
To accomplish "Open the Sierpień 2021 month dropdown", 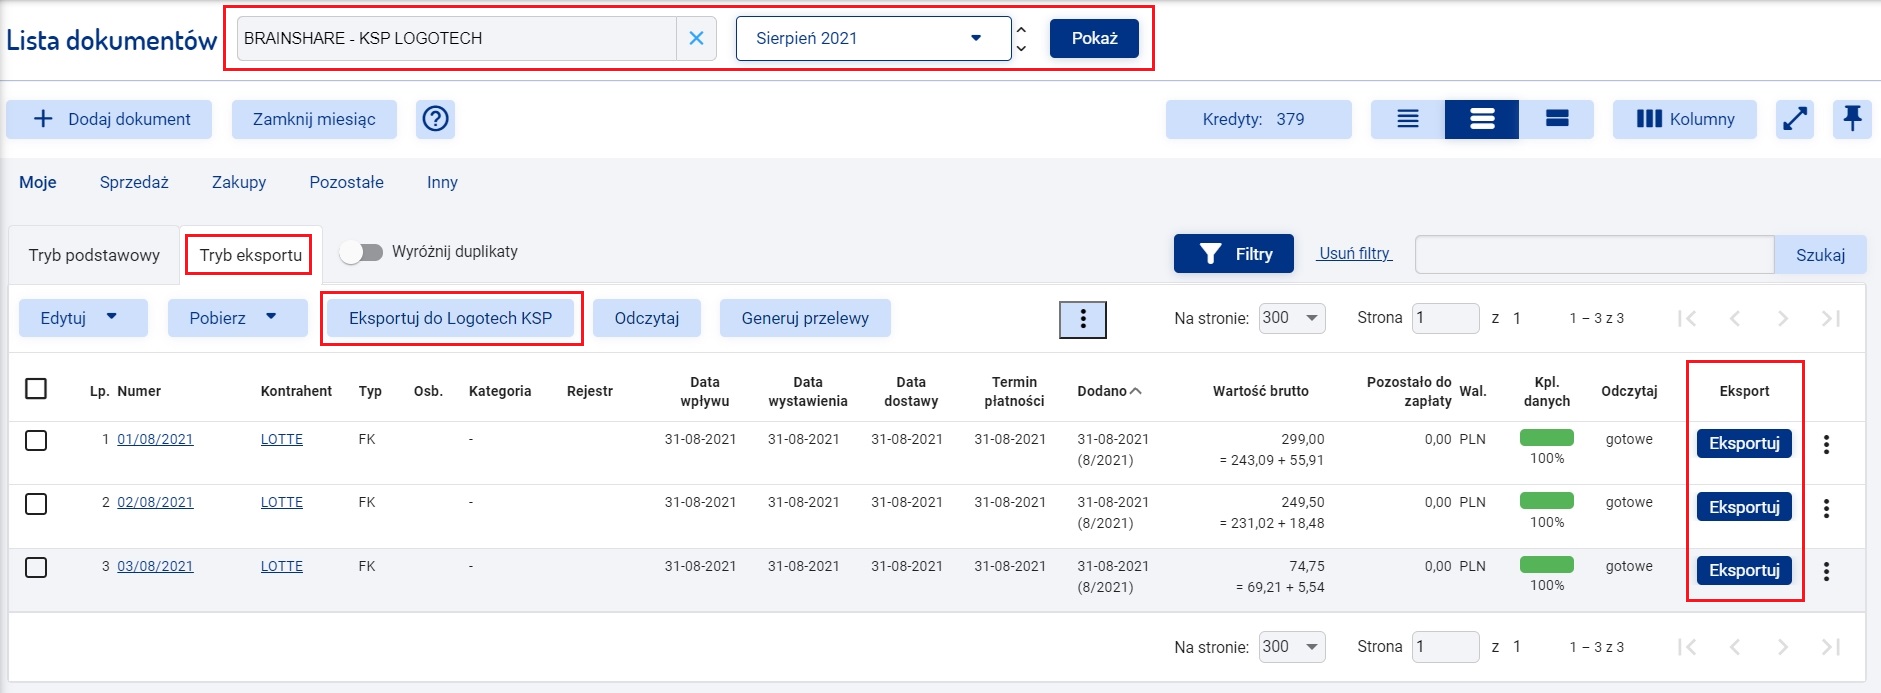I will tap(874, 38).
